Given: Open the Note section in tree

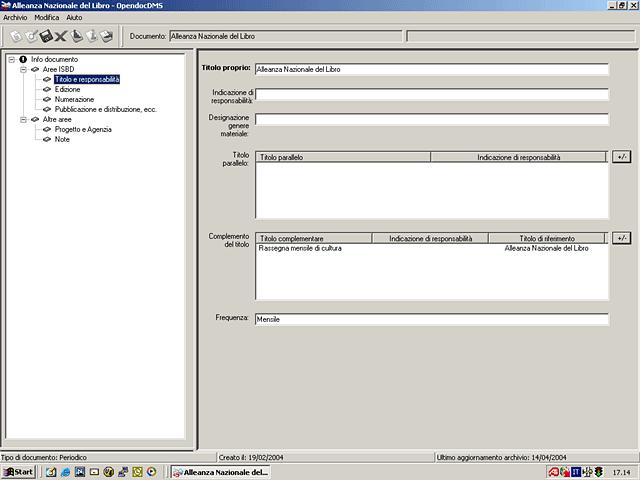Looking at the screenshot, I should pyautogui.click(x=62, y=139).
